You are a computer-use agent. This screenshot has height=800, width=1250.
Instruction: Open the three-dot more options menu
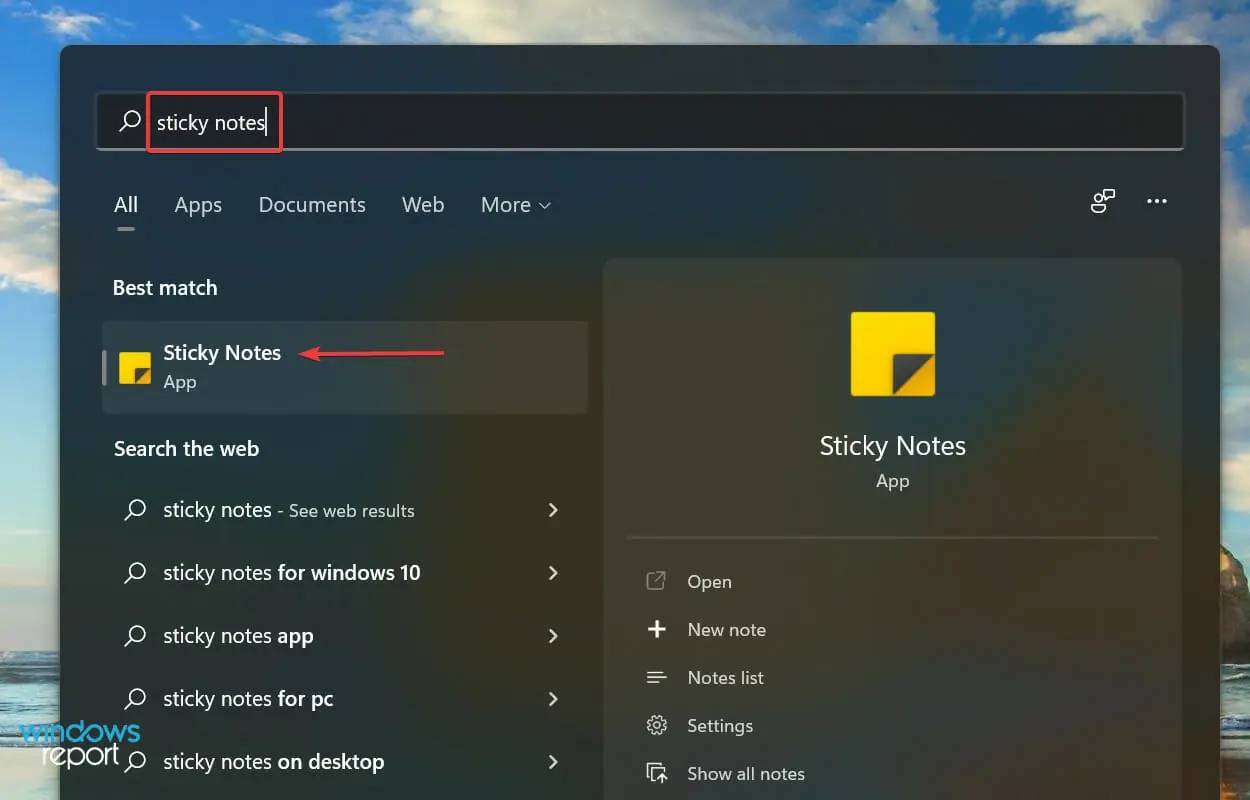tap(1157, 202)
